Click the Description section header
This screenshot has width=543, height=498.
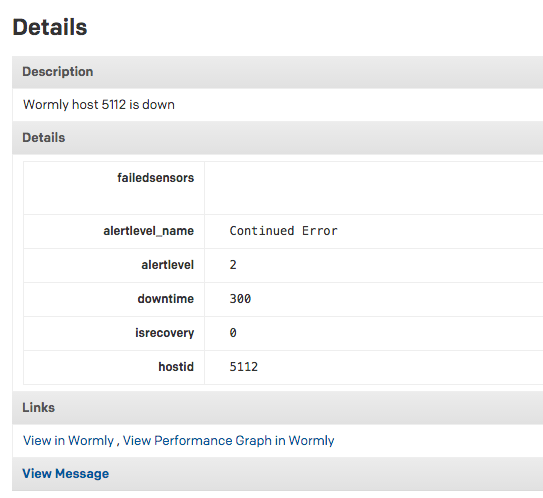click(x=277, y=72)
